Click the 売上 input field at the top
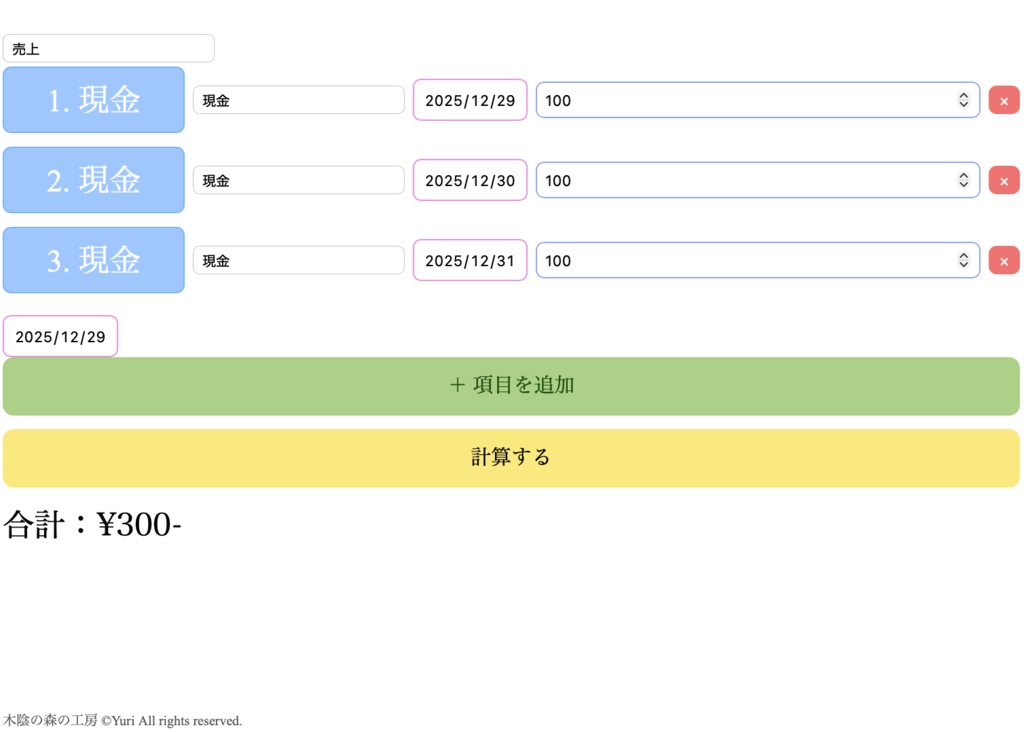1024x732 pixels. tap(109, 47)
